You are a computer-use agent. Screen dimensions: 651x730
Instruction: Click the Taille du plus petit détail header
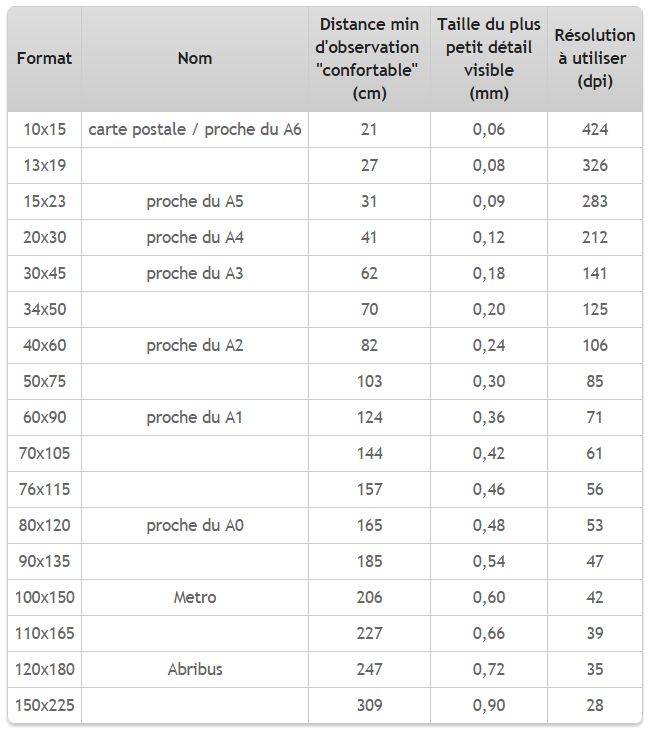tap(488, 59)
